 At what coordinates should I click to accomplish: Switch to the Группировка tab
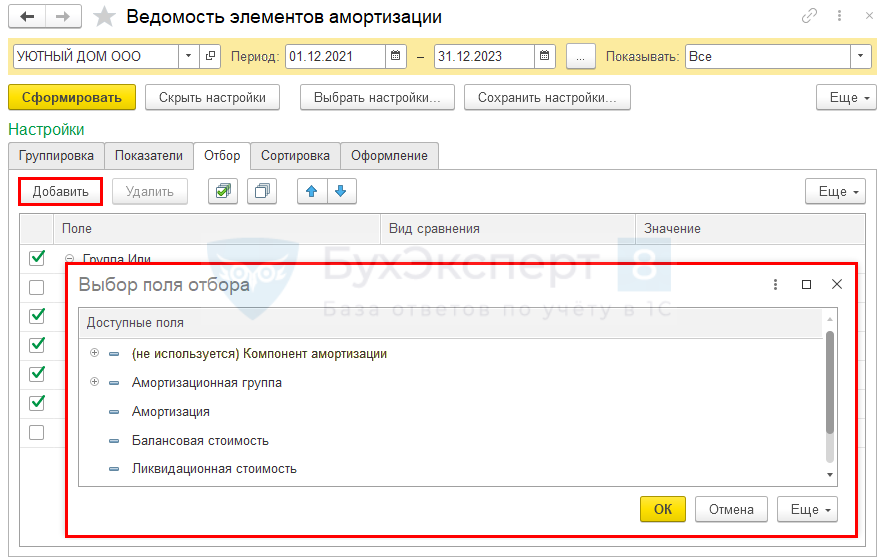tap(56, 155)
